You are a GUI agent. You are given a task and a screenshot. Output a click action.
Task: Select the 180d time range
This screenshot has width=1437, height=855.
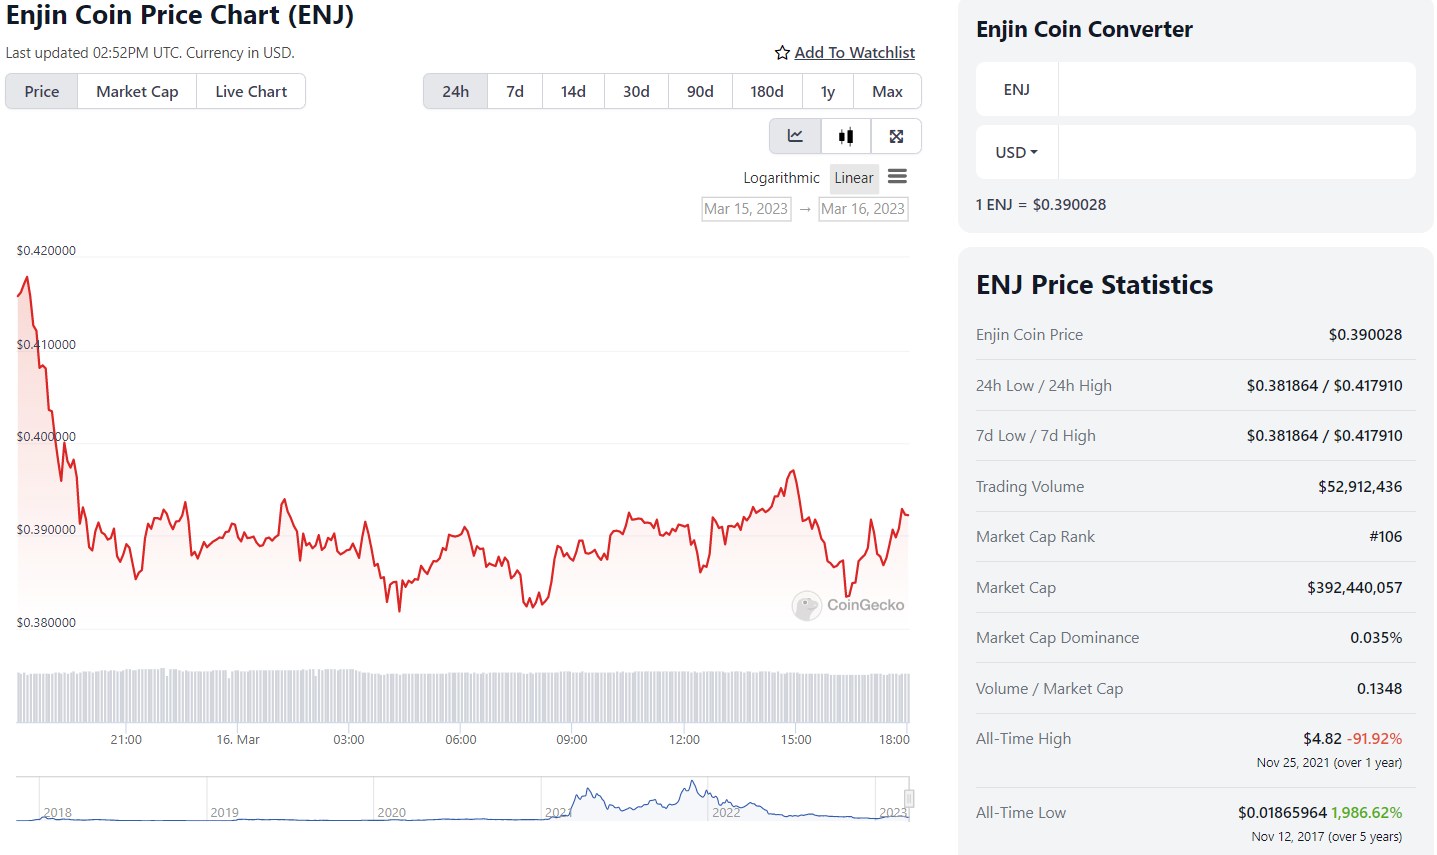pyautogui.click(x=767, y=91)
